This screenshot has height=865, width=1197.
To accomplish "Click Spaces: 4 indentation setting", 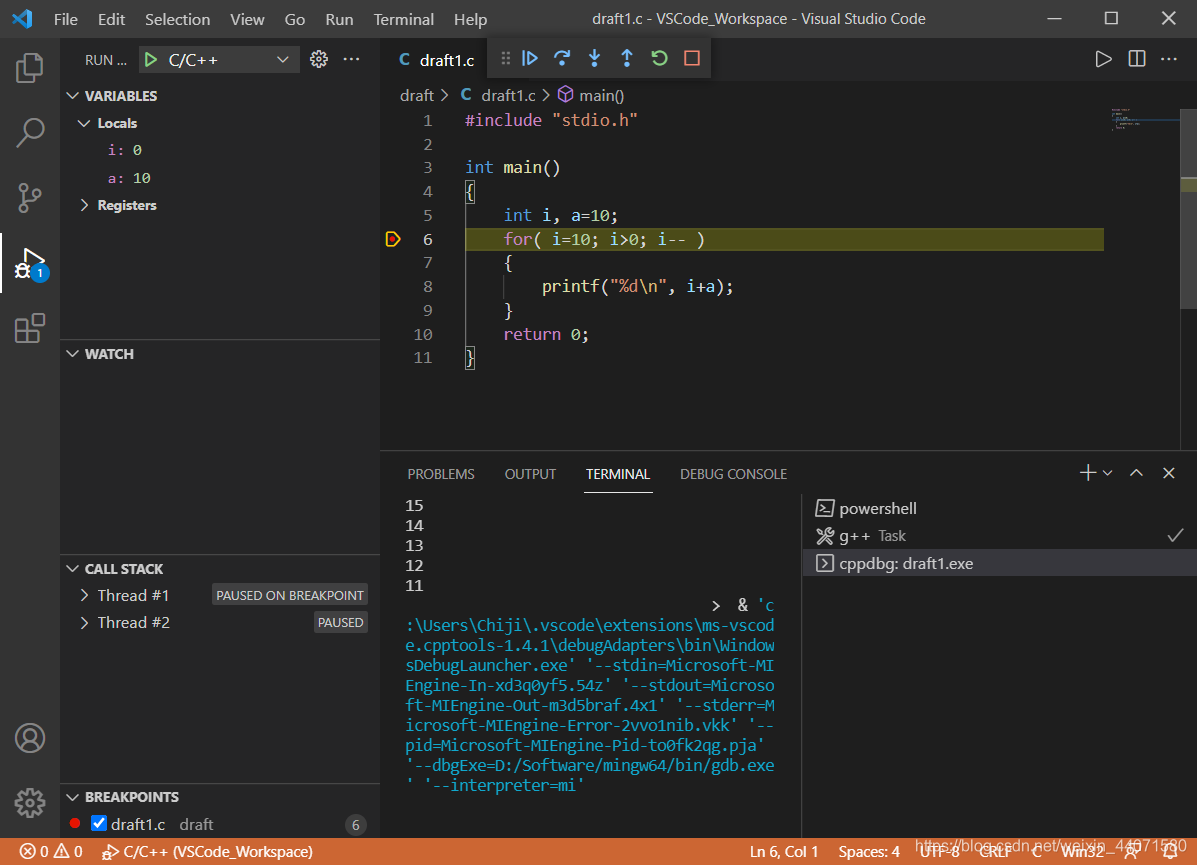I will click(869, 851).
